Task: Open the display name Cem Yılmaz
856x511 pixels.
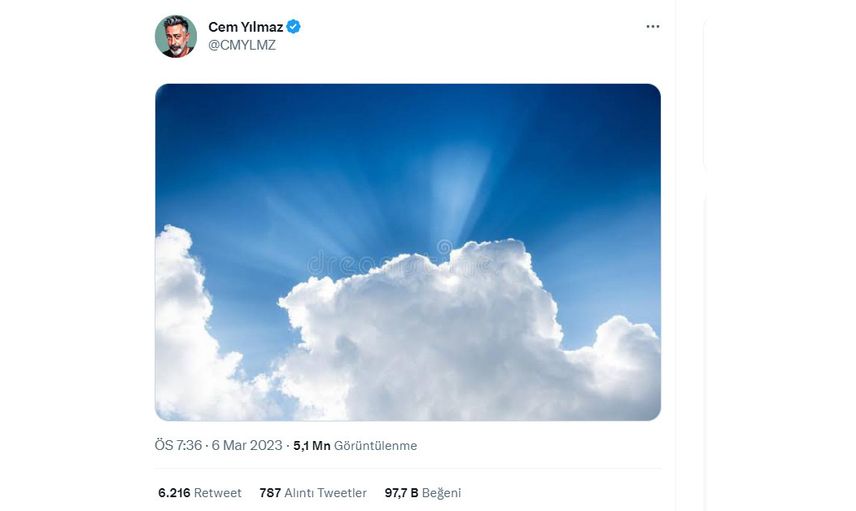Action: coord(246,27)
